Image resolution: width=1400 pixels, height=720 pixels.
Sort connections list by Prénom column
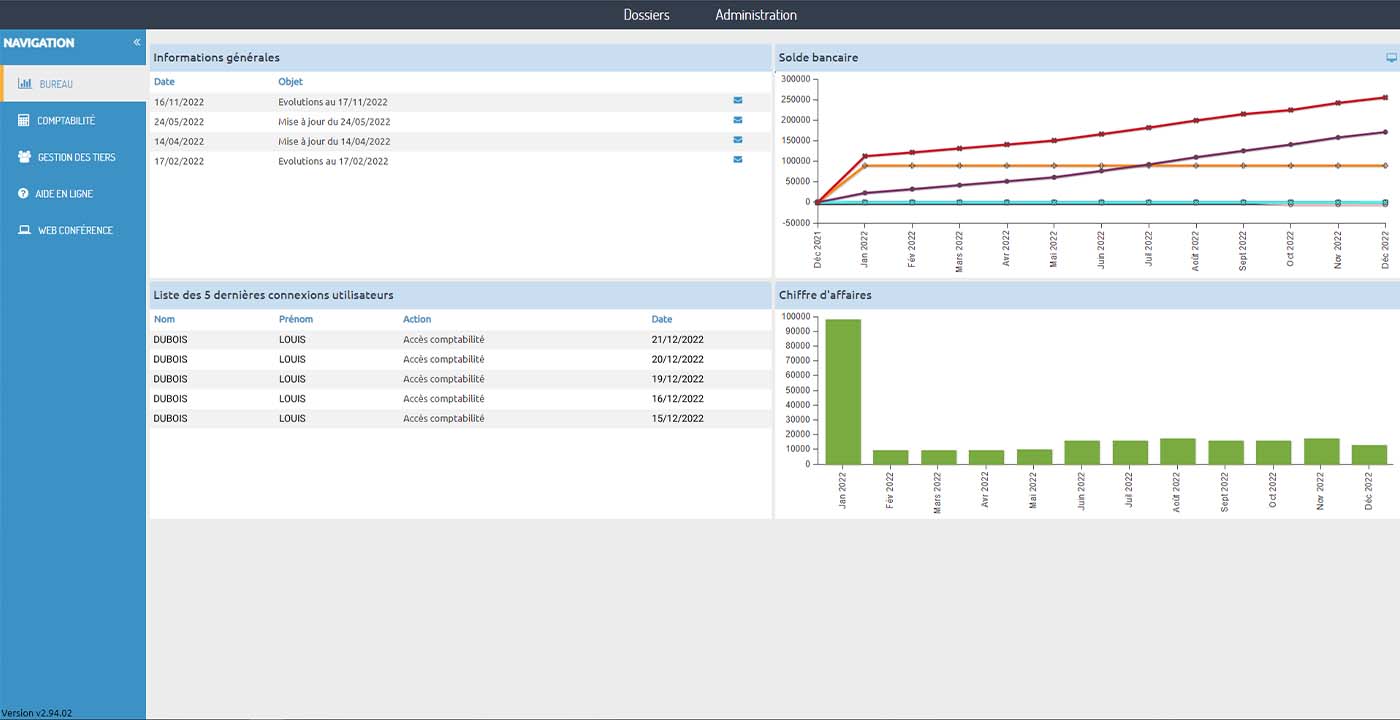[x=295, y=319]
